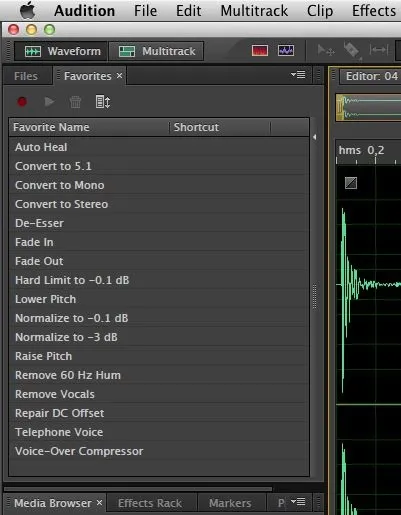Screen dimensions: 401x515
Task: Sort by Favorite Name column
Action: (89, 127)
